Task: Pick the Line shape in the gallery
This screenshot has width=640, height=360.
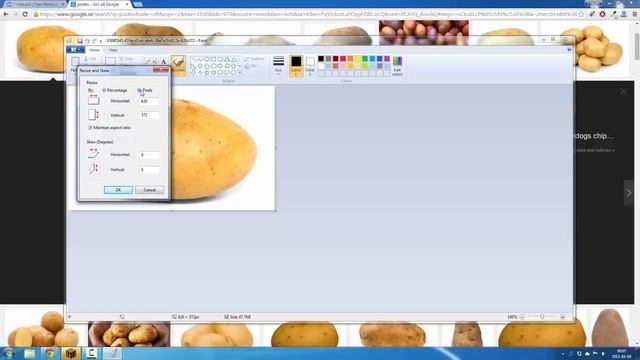Action: pos(194,60)
